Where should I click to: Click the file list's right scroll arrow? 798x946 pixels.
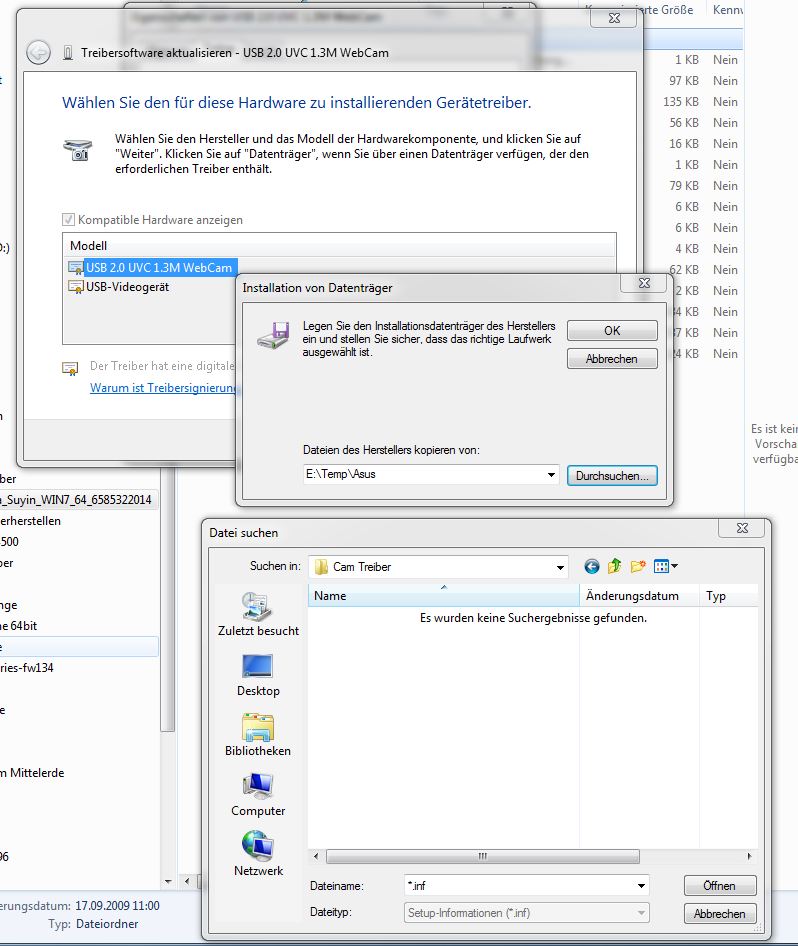tap(749, 856)
